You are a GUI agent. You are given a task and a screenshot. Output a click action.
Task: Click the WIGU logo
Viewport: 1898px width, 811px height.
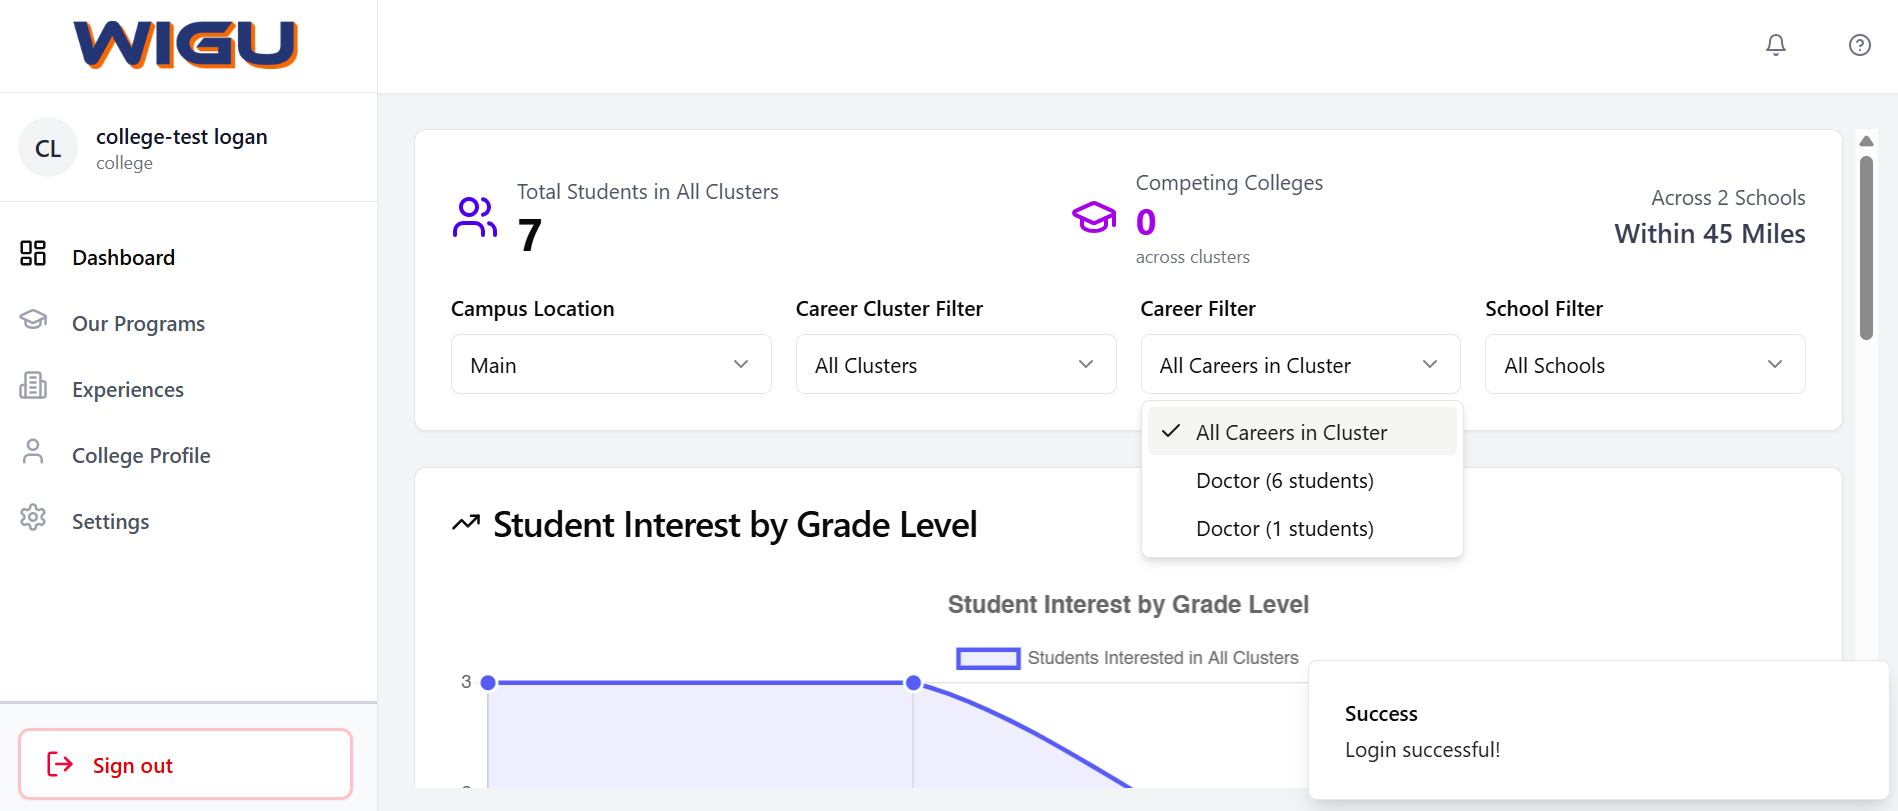(x=186, y=45)
